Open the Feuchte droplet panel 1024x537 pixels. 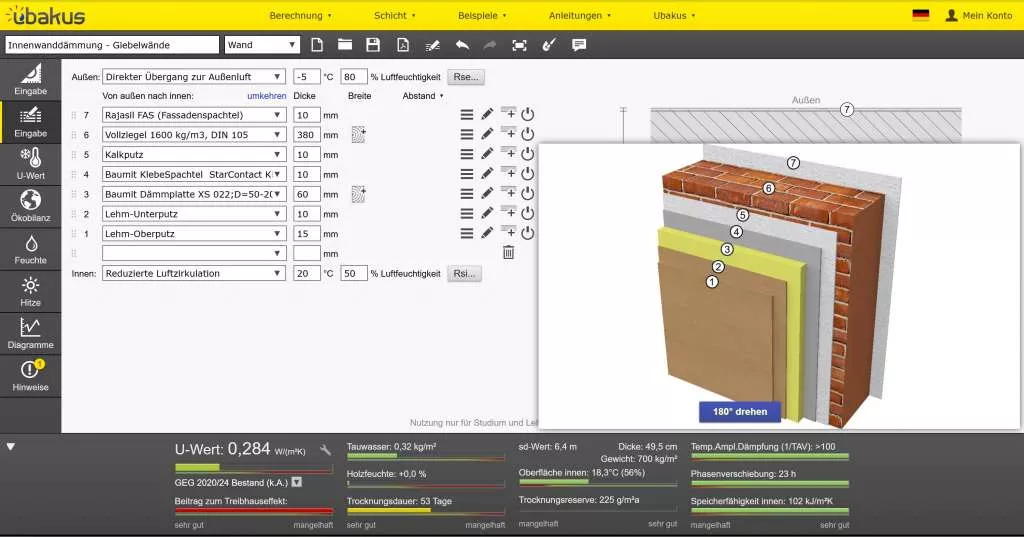(x=30, y=248)
